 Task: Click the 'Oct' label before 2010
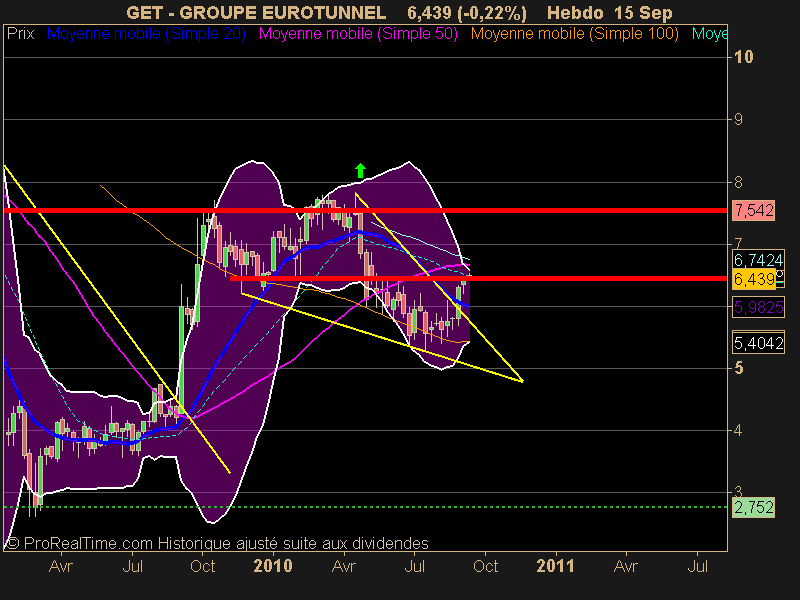[x=203, y=566]
